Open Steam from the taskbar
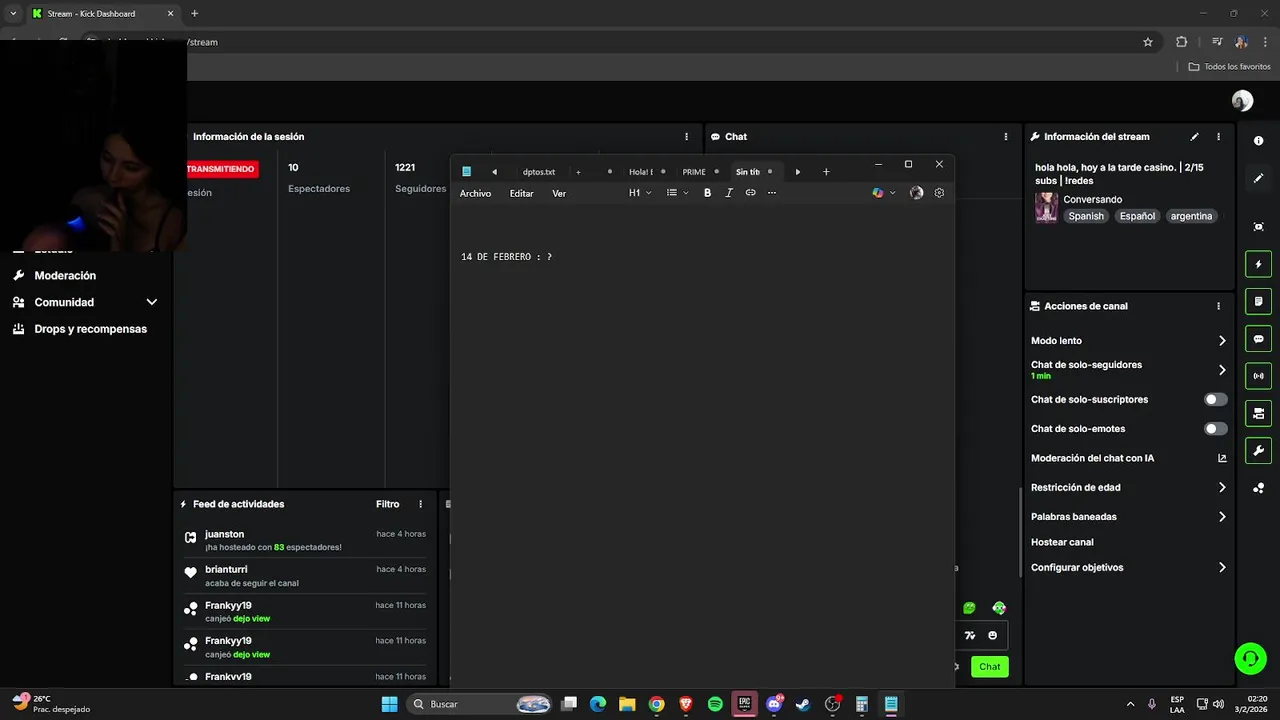This screenshot has height=720, width=1280. click(802, 704)
